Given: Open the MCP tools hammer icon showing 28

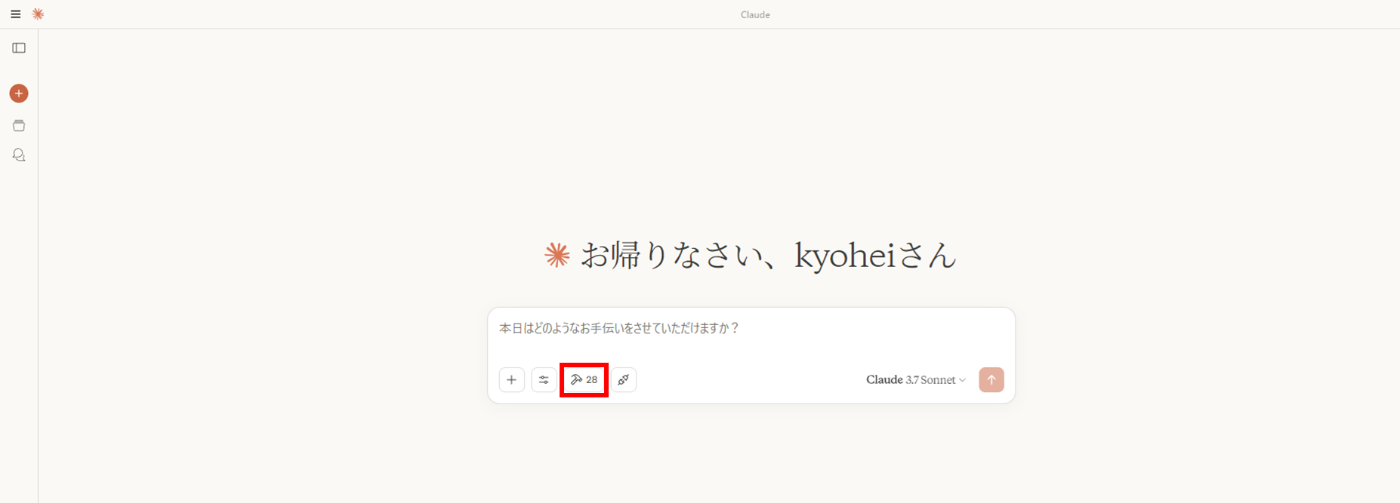Looking at the screenshot, I should [x=584, y=380].
